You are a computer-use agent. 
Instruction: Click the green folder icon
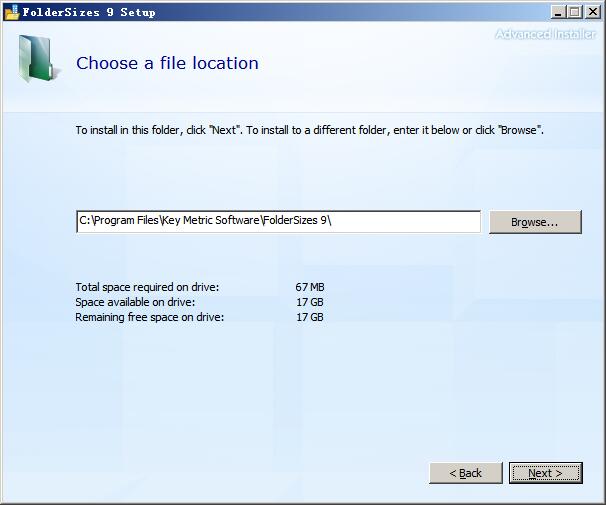(39, 59)
